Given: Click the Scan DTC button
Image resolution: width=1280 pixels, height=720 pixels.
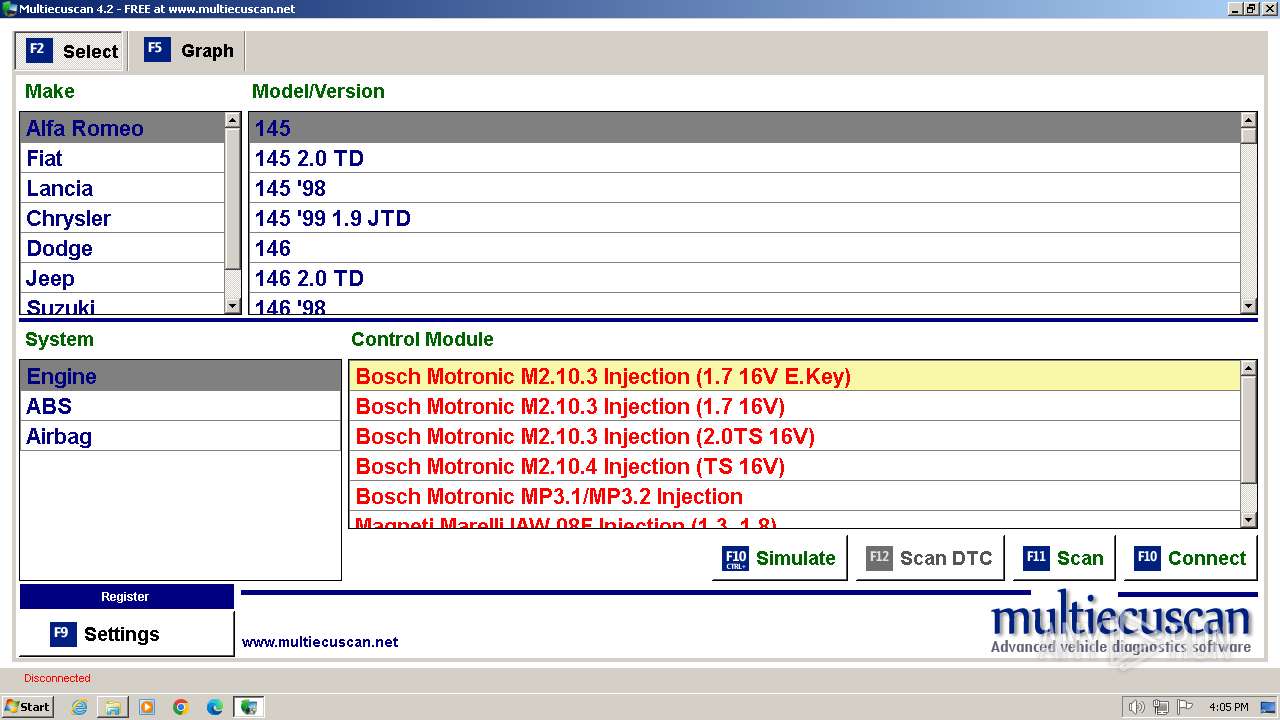Looking at the screenshot, I should [929, 558].
